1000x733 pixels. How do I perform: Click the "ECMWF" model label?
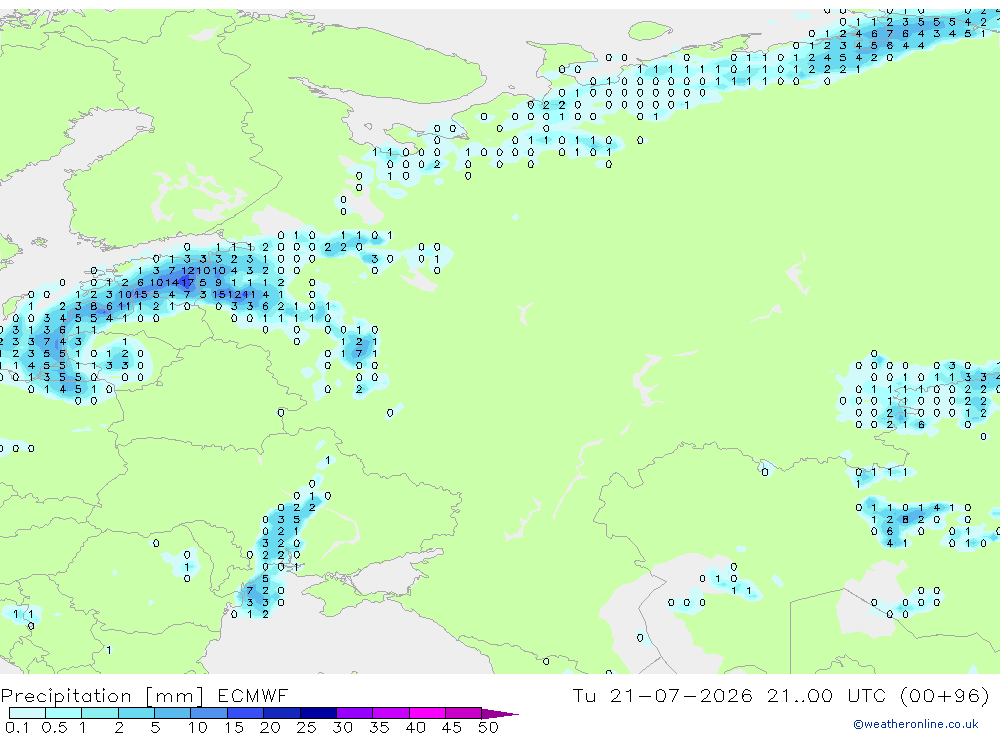pos(253,695)
